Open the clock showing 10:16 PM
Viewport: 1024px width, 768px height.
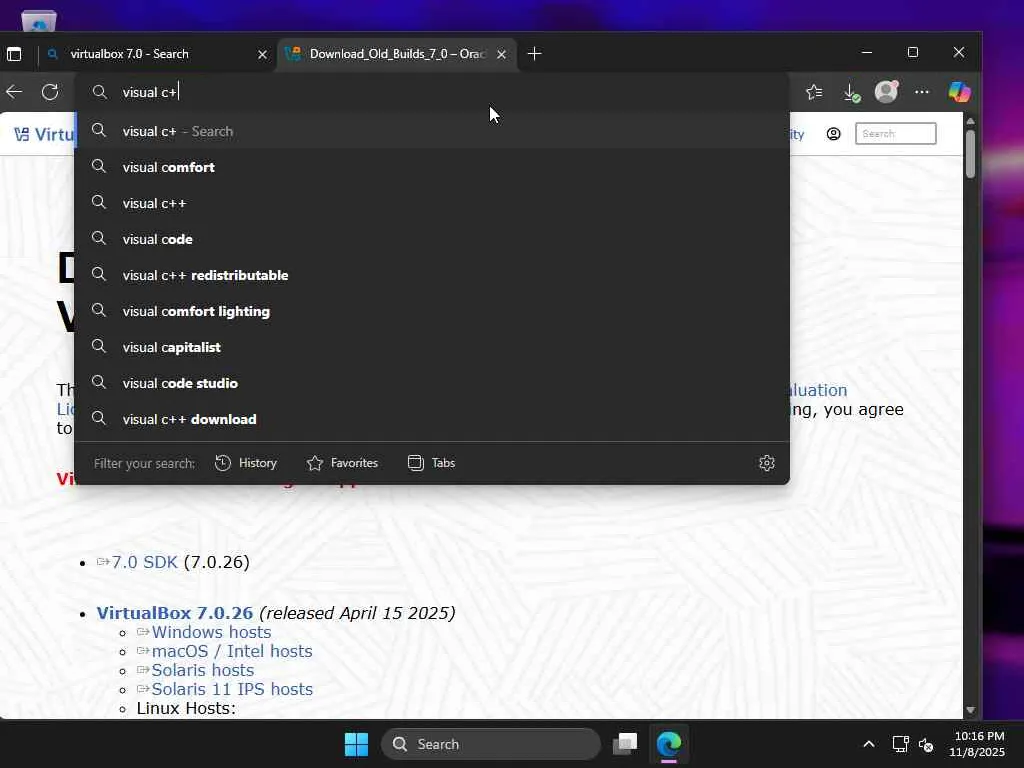[x=978, y=744]
